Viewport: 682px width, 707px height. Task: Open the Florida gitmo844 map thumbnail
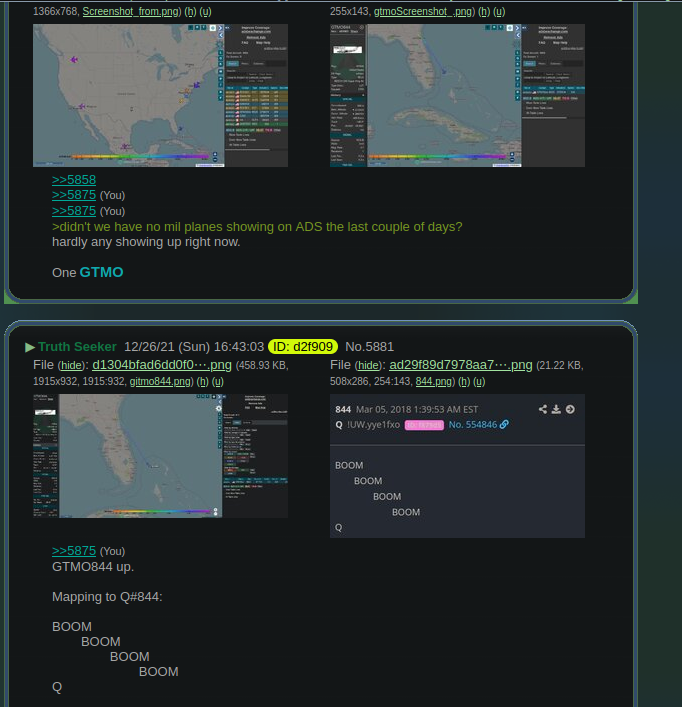(160, 456)
